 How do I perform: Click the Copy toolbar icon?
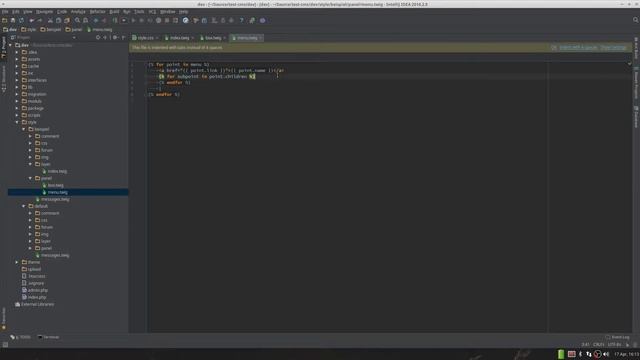58,20
